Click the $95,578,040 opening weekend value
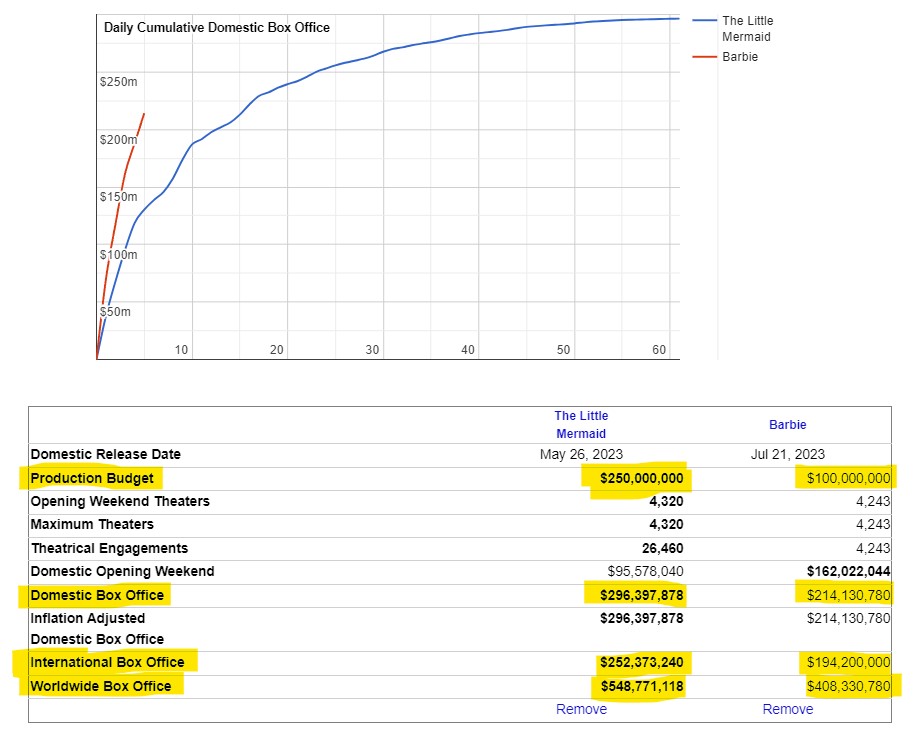914x733 pixels. tap(645, 571)
